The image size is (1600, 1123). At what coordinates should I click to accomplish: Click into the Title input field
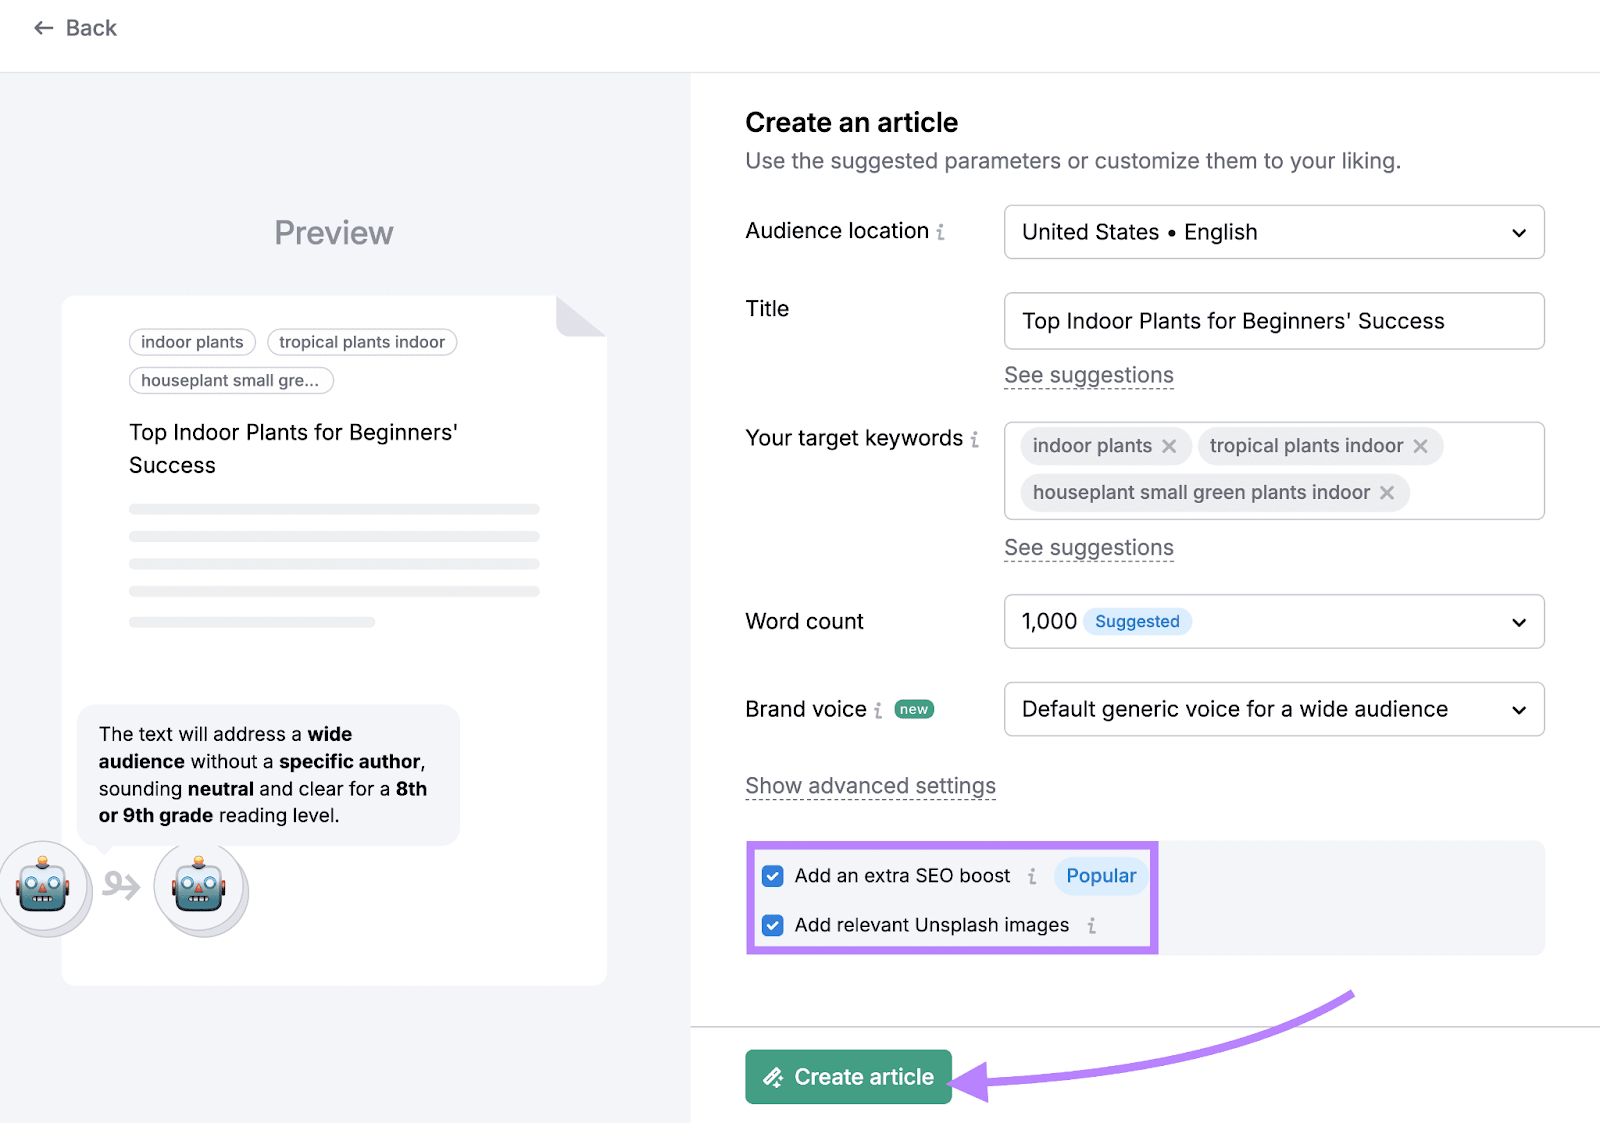[1273, 321]
